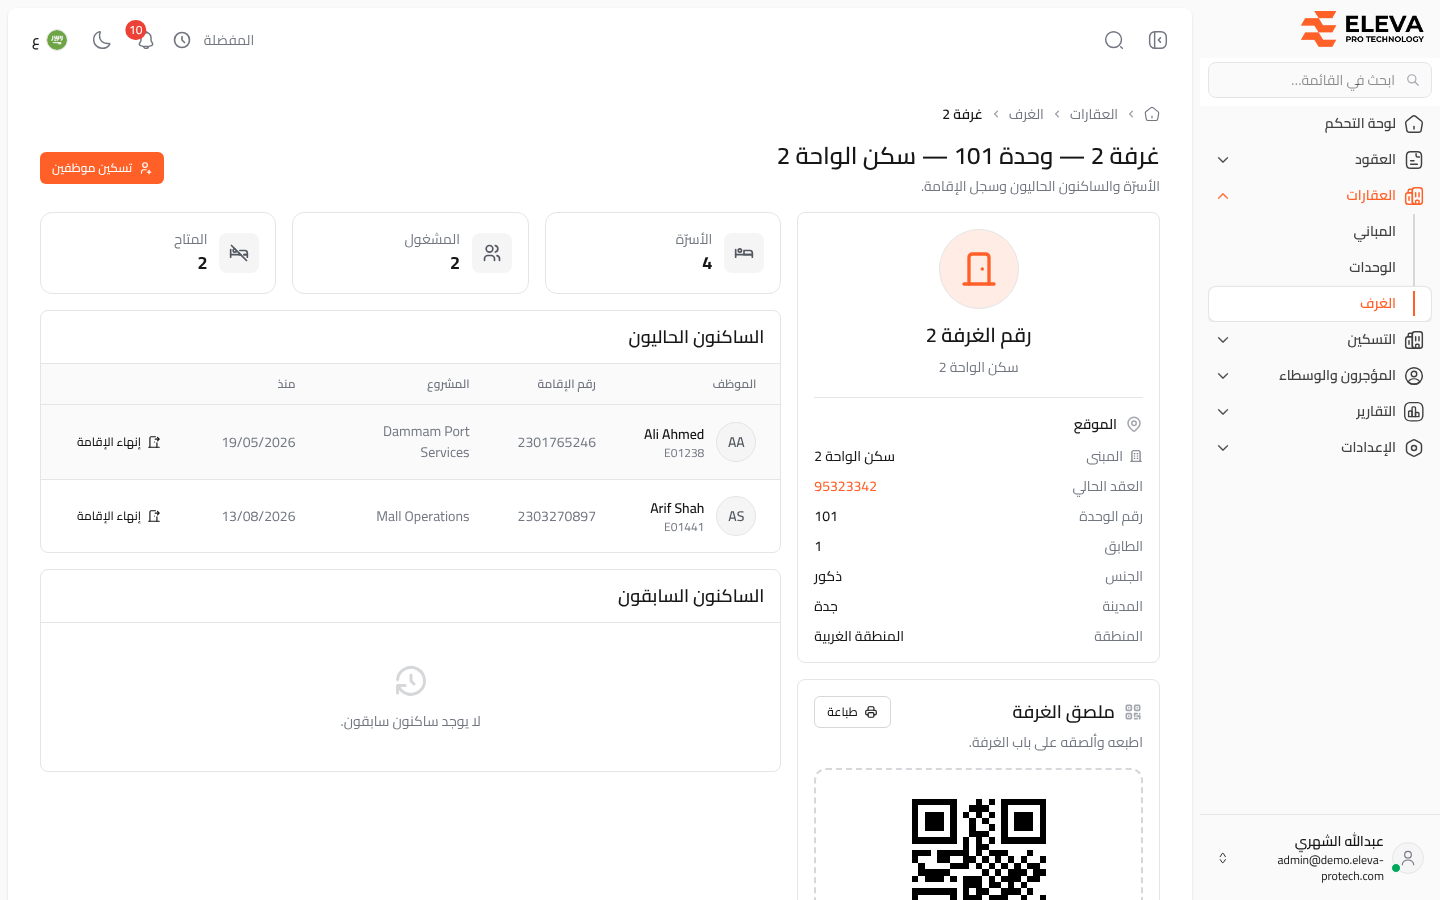Click the bed icon on الأسرّة card

point(744,253)
